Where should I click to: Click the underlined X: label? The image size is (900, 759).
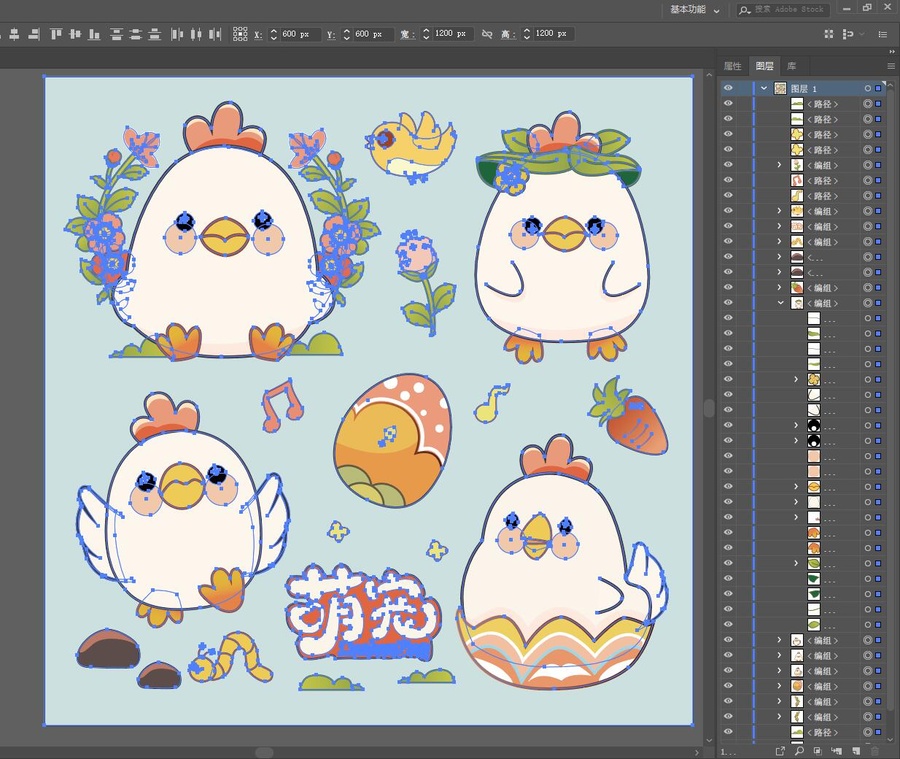258,34
